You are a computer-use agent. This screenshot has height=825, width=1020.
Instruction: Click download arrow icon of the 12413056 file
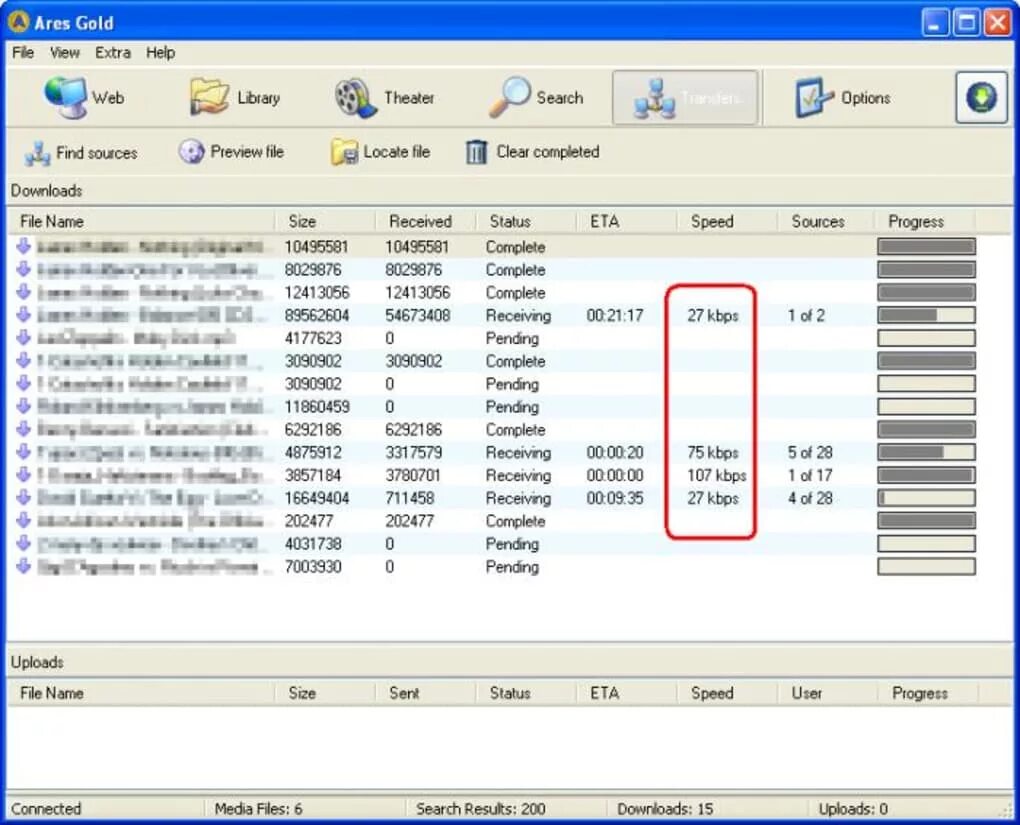(23, 291)
